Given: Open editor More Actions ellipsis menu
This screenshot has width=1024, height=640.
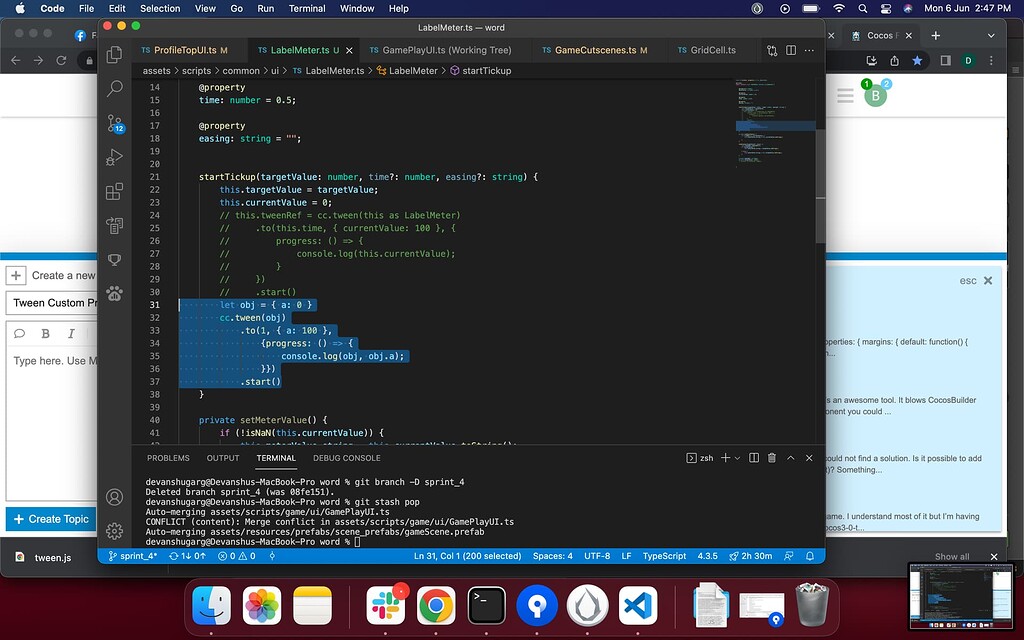Looking at the screenshot, I should coord(811,50).
